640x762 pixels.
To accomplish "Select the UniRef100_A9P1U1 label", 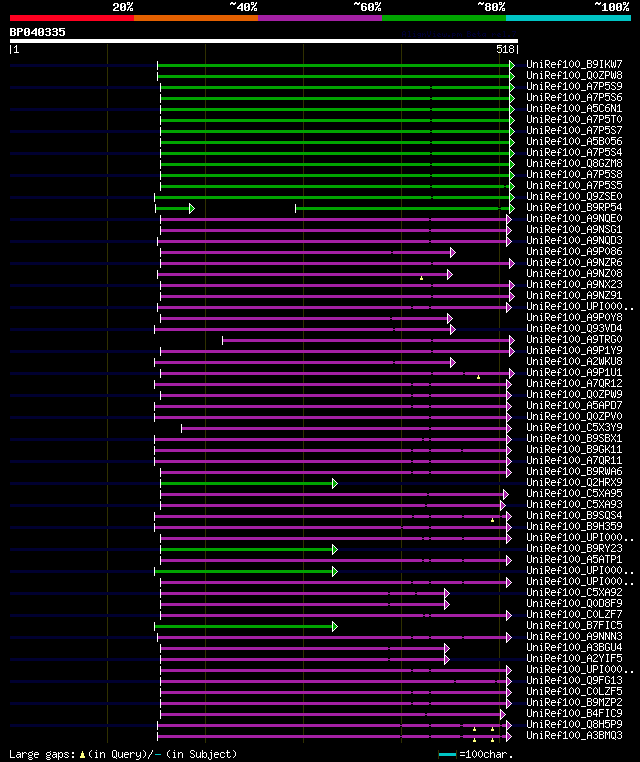I will tap(574, 372).
